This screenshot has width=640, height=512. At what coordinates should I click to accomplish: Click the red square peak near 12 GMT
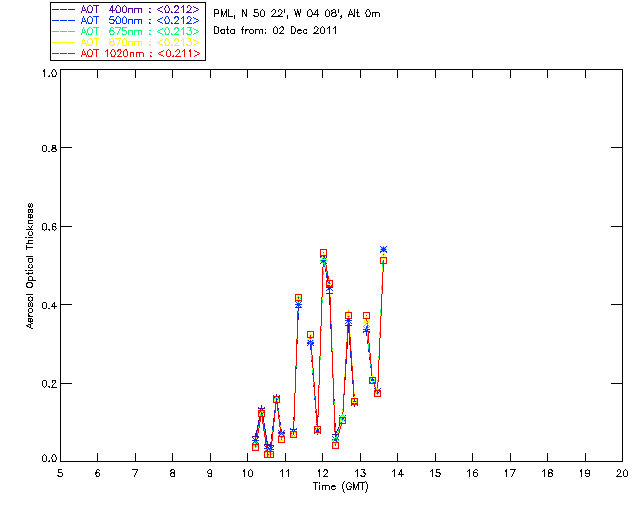point(323,253)
